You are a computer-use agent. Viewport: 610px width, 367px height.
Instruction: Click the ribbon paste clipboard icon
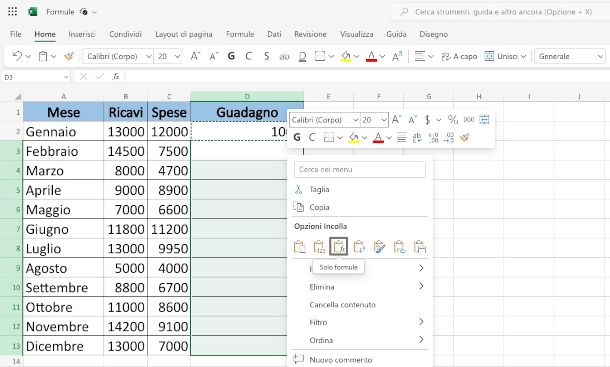click(43, 56)
